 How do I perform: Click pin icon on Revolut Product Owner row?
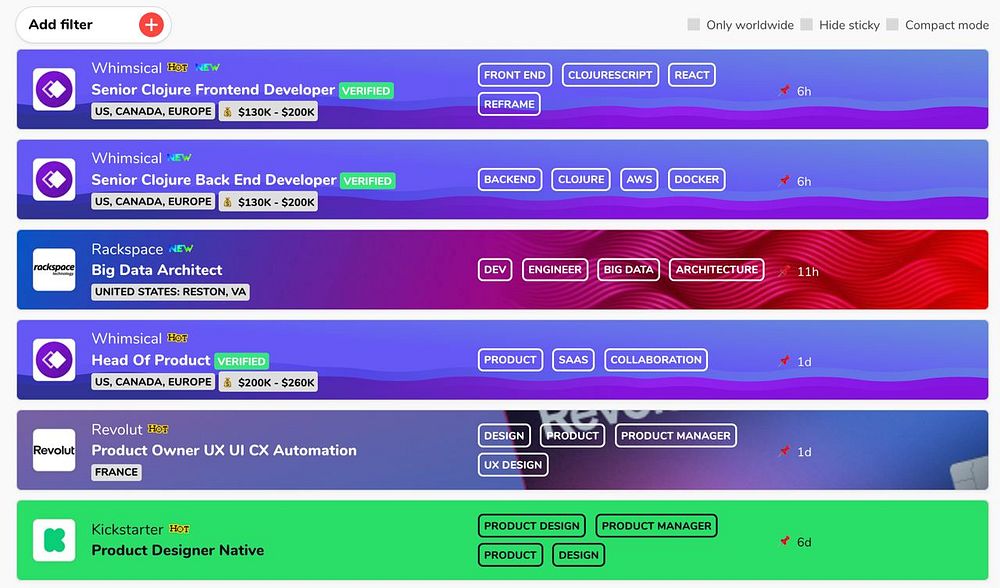click(x=784, y=452)
